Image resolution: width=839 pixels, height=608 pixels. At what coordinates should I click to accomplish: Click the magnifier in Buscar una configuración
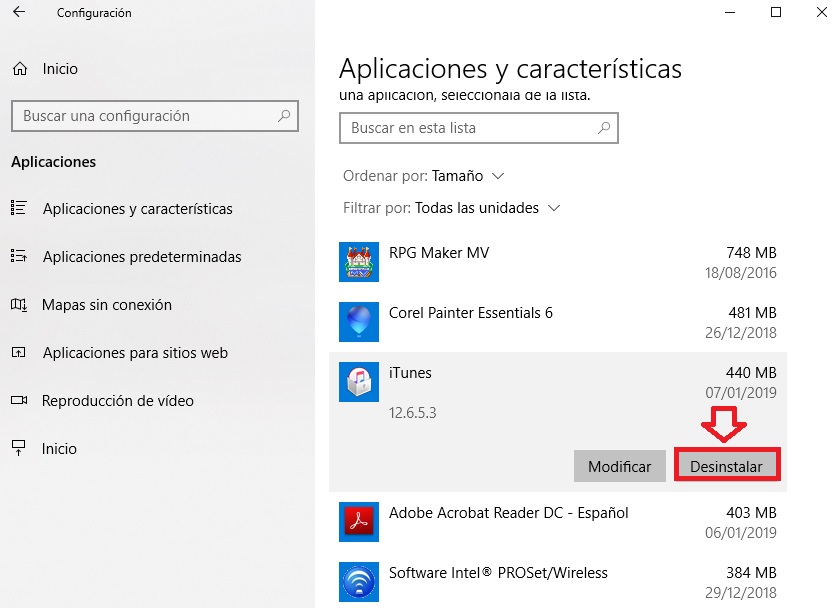284,116
